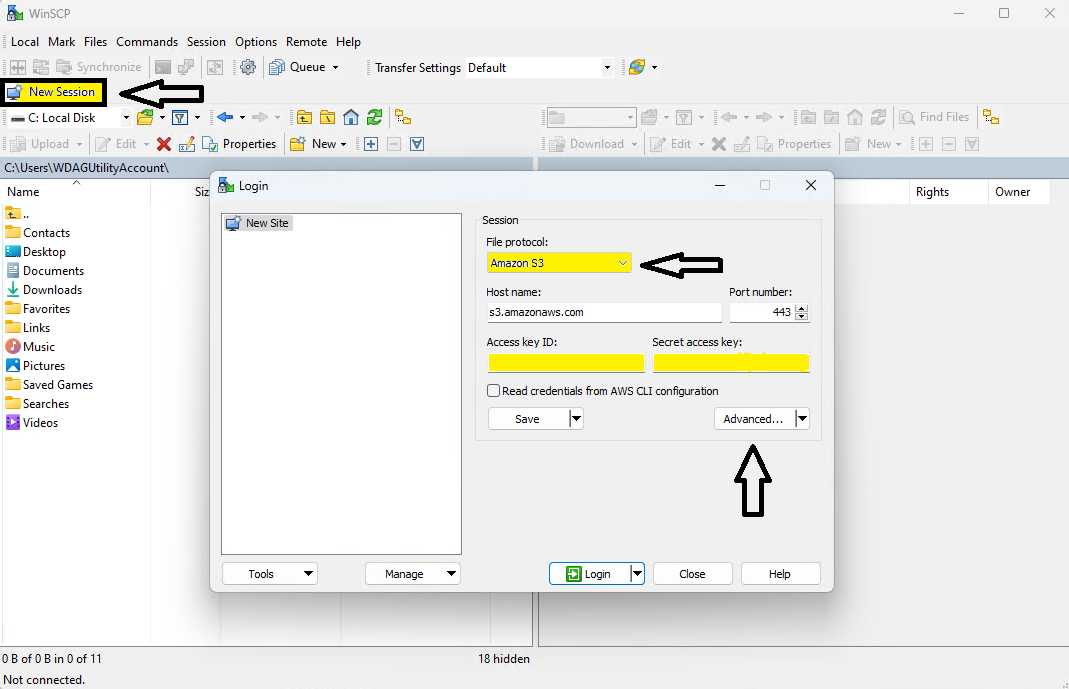Image resolution: width=1069 pixels, height=689 pixels.
Task: Select the Downloads folder in local panel
Action: click(x=44, y=290)
